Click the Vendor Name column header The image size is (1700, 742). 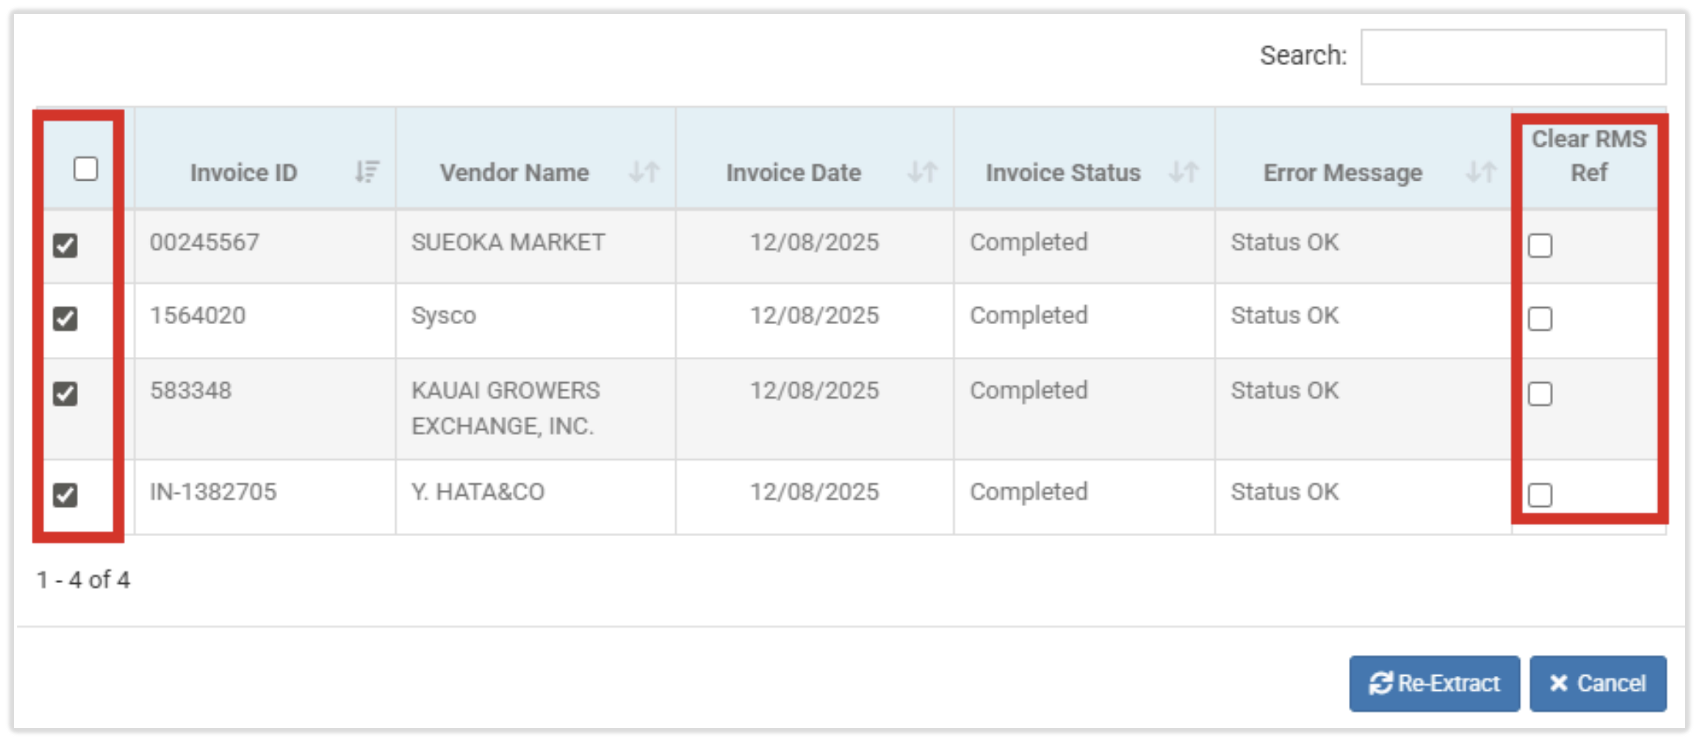[514, 173]
